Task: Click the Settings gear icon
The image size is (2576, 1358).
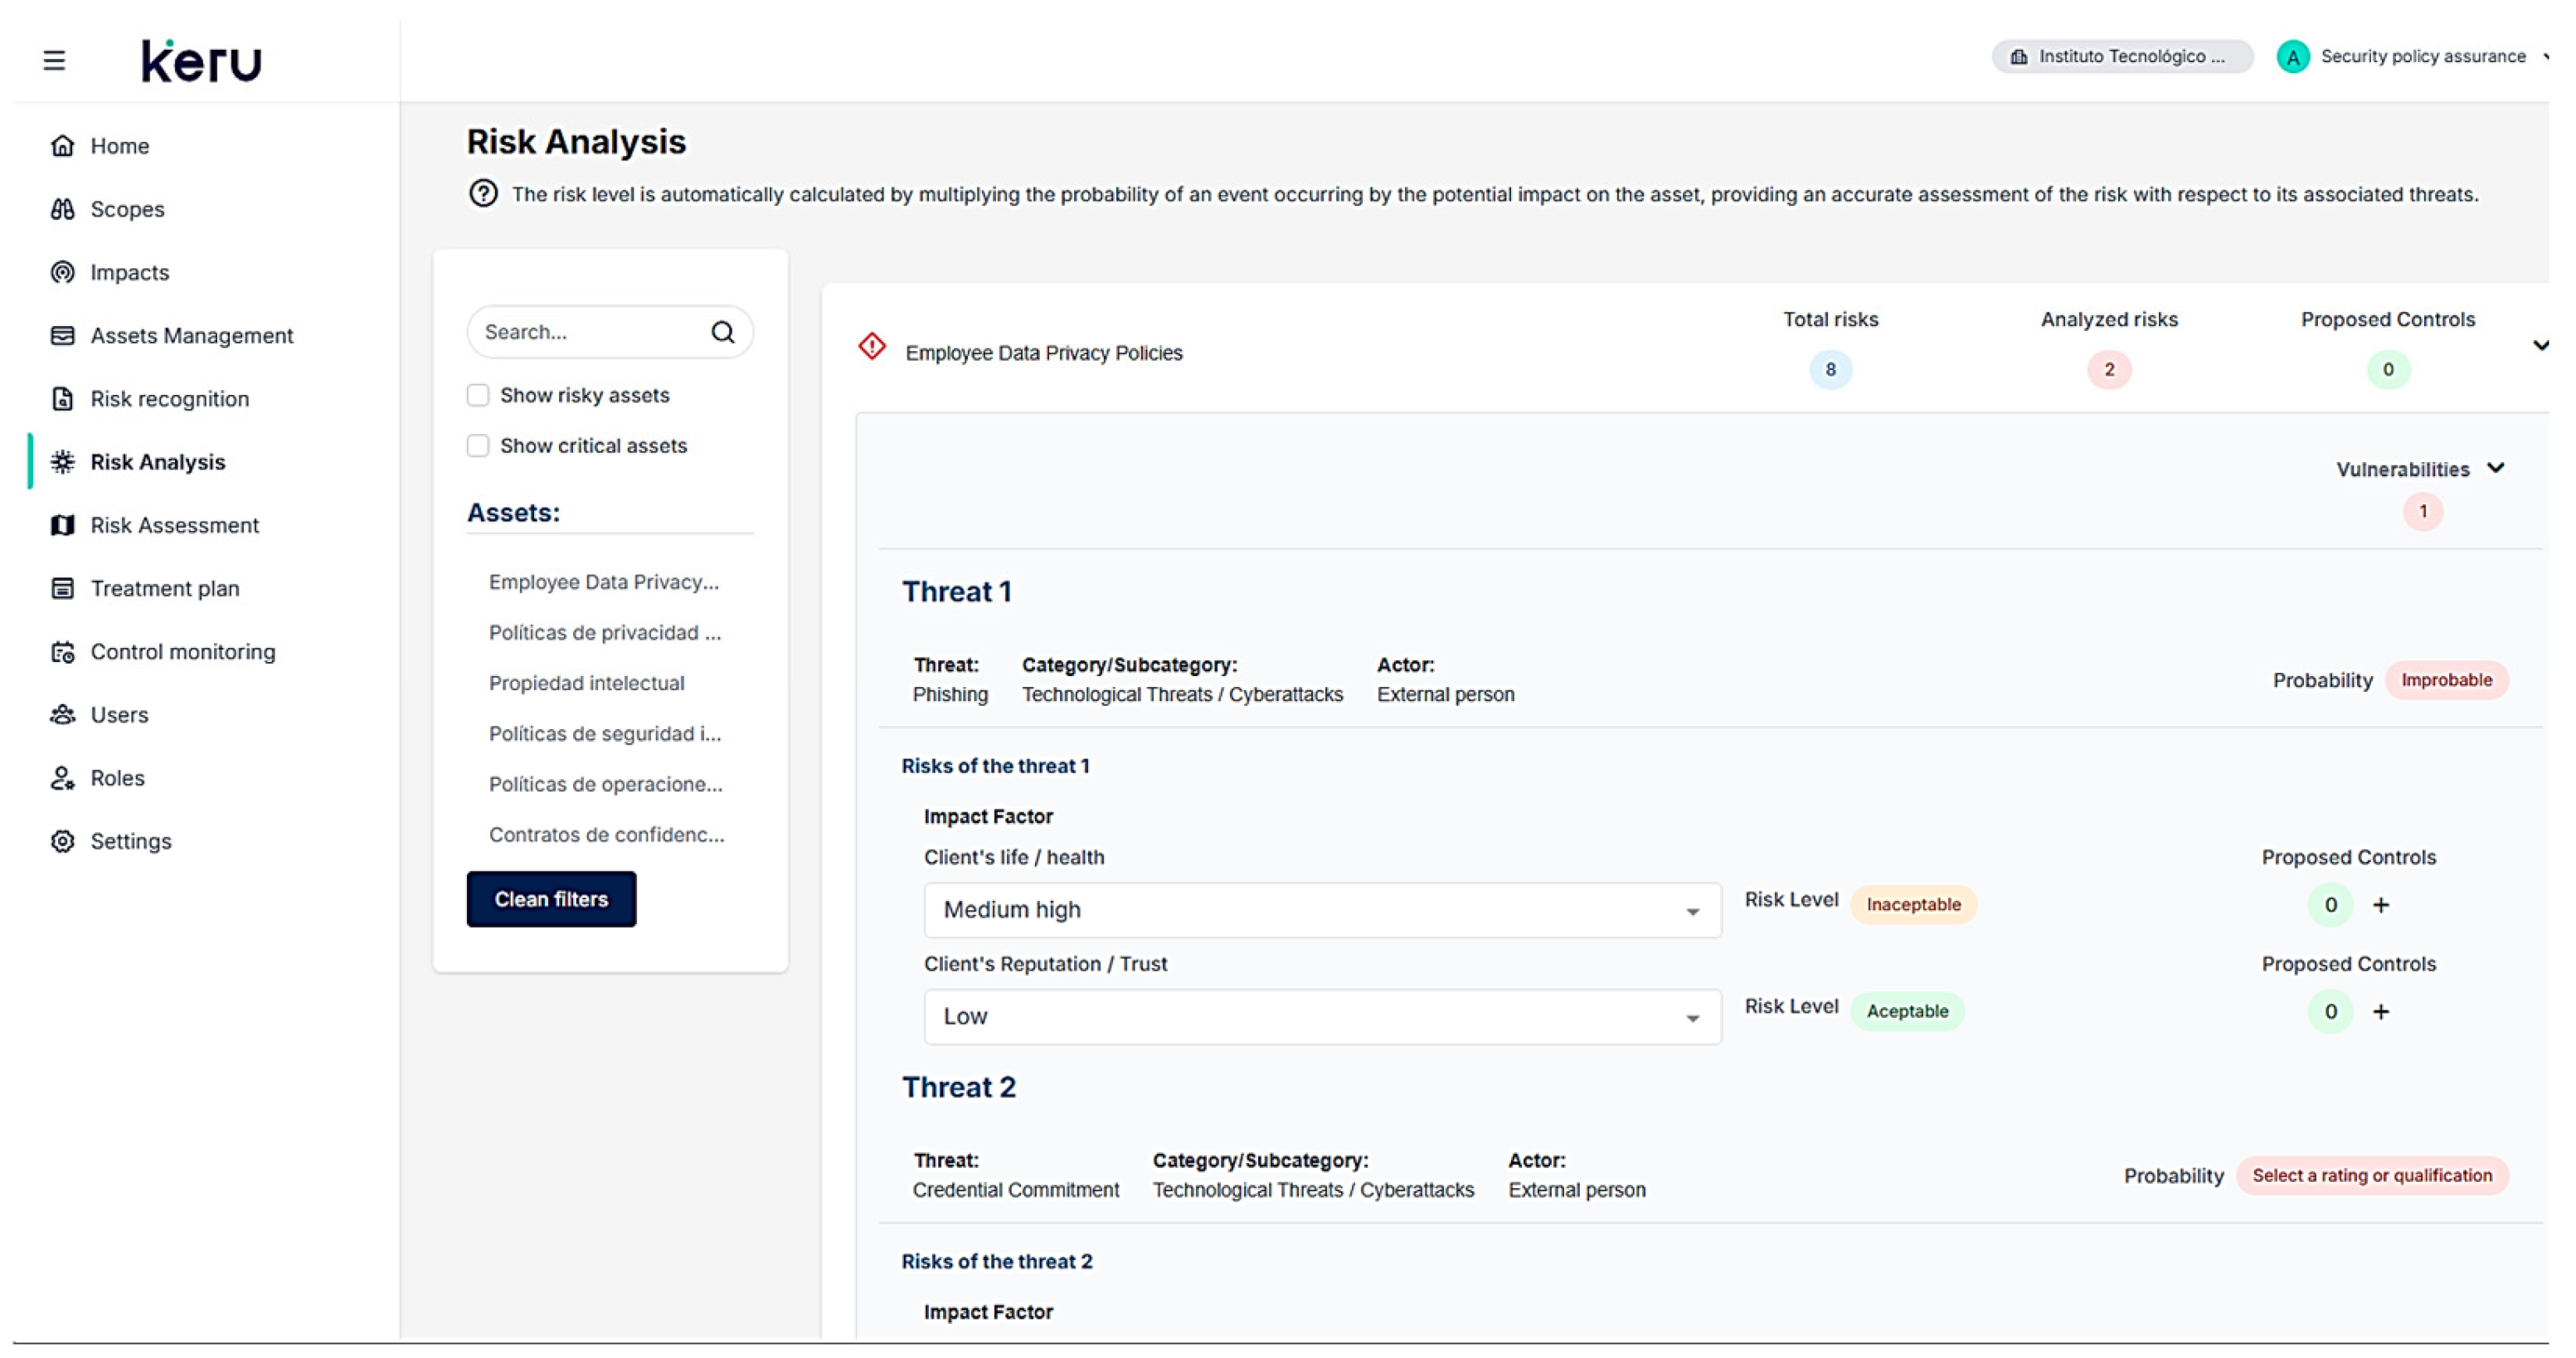Action: pos(62,841)
